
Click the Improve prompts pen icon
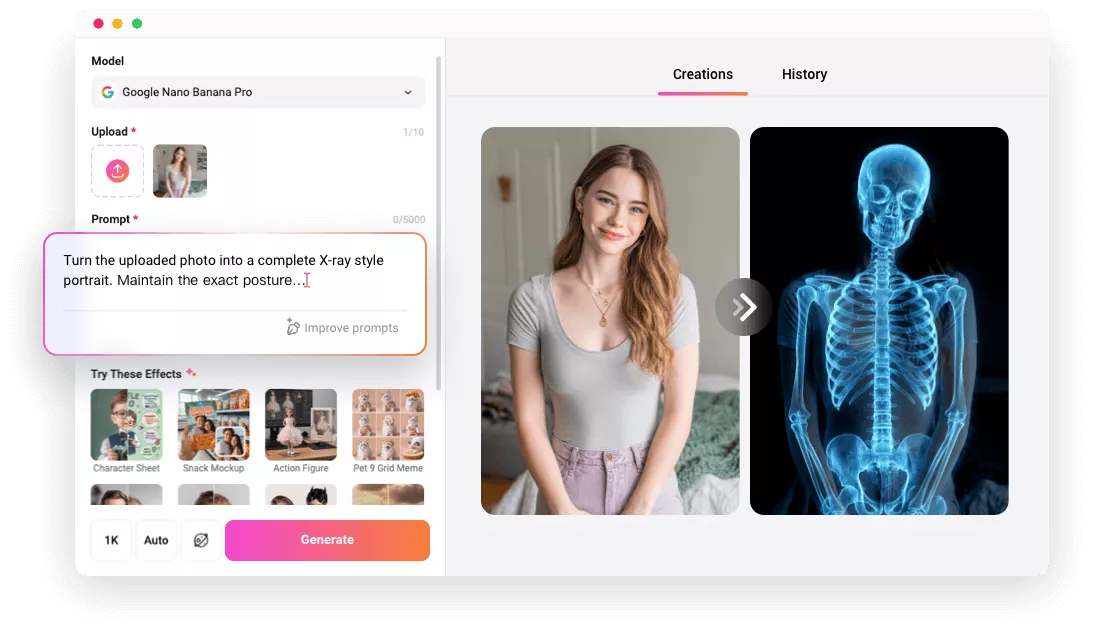click(x=293, y=327)
